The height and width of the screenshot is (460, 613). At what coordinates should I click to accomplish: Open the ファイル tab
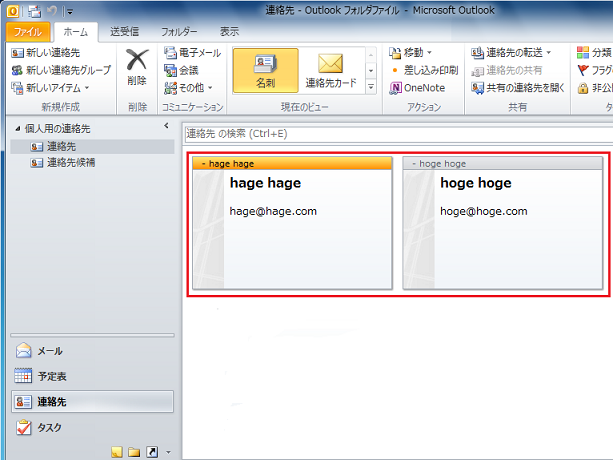(28, 32)
